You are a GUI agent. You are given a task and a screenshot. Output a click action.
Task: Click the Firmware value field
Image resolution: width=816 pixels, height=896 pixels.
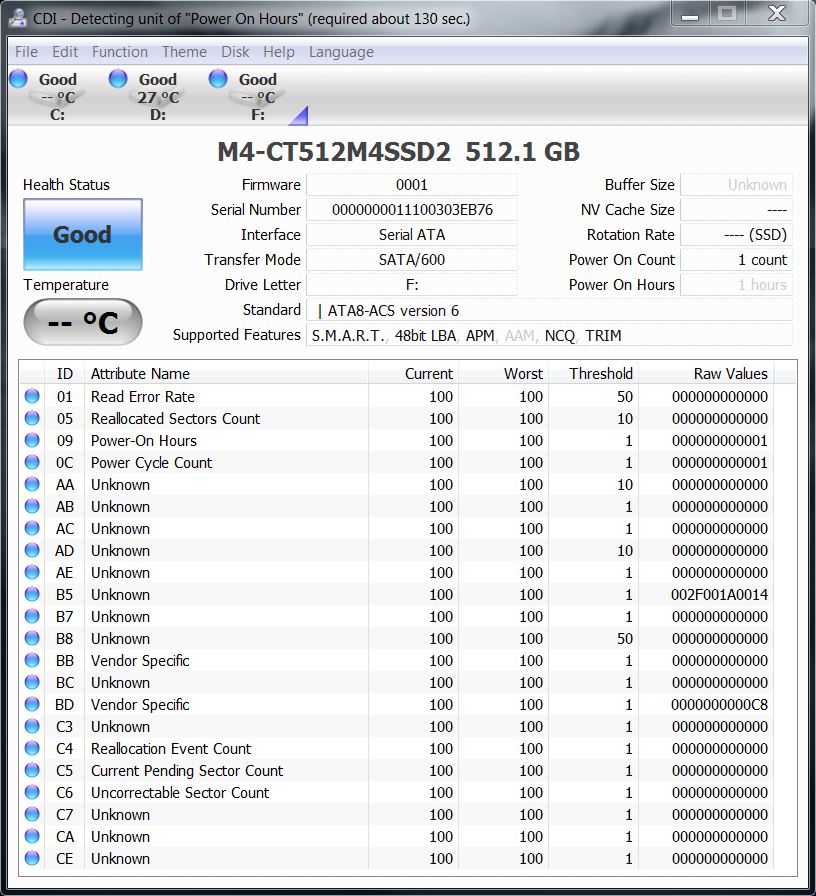[412, 185]
